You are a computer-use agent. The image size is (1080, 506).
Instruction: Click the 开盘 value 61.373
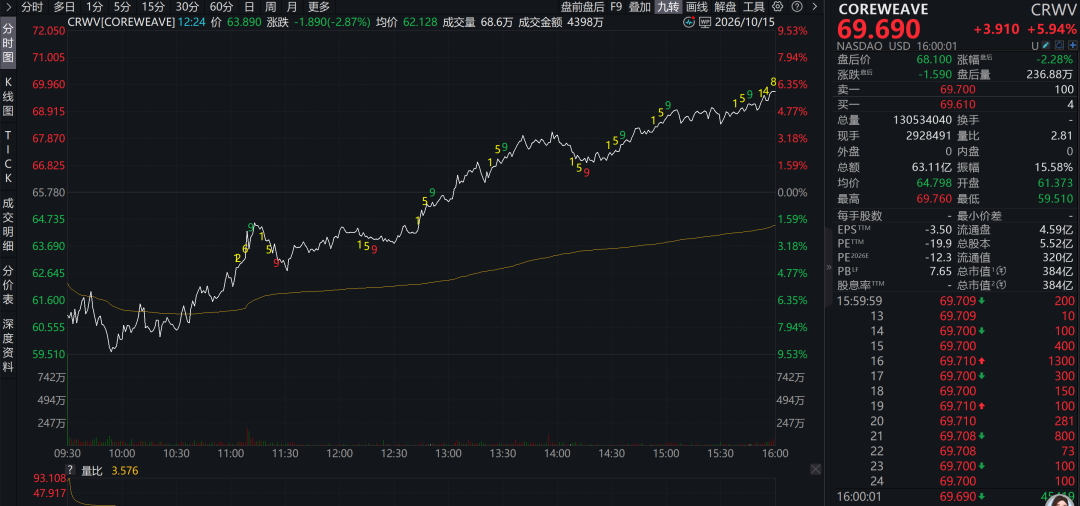click(x=1055, y=182)
